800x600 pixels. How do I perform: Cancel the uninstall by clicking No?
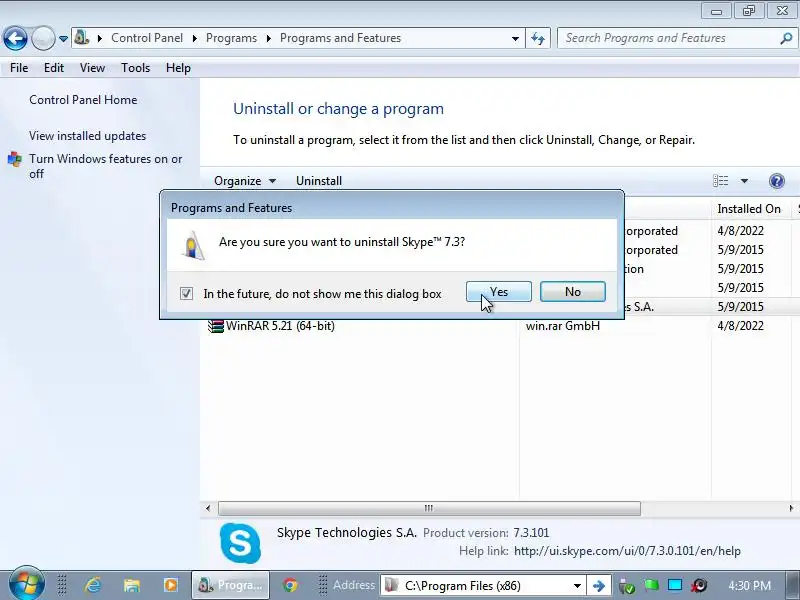coord(572,292)
